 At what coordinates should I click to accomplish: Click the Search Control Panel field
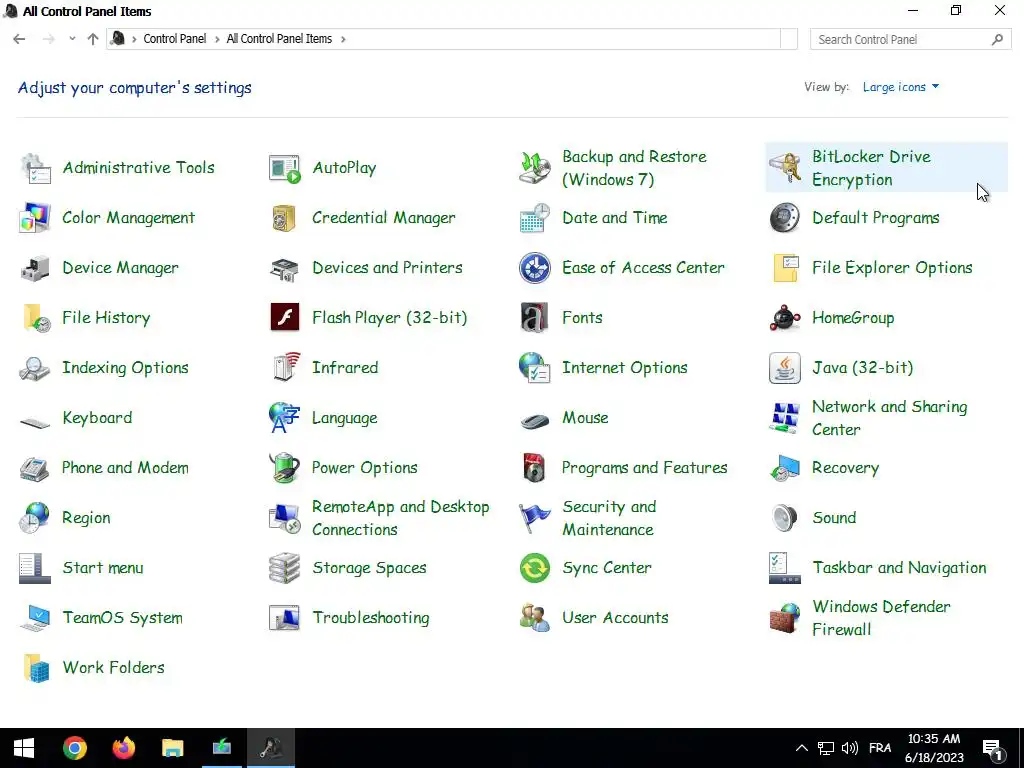[x=910, y=39]
